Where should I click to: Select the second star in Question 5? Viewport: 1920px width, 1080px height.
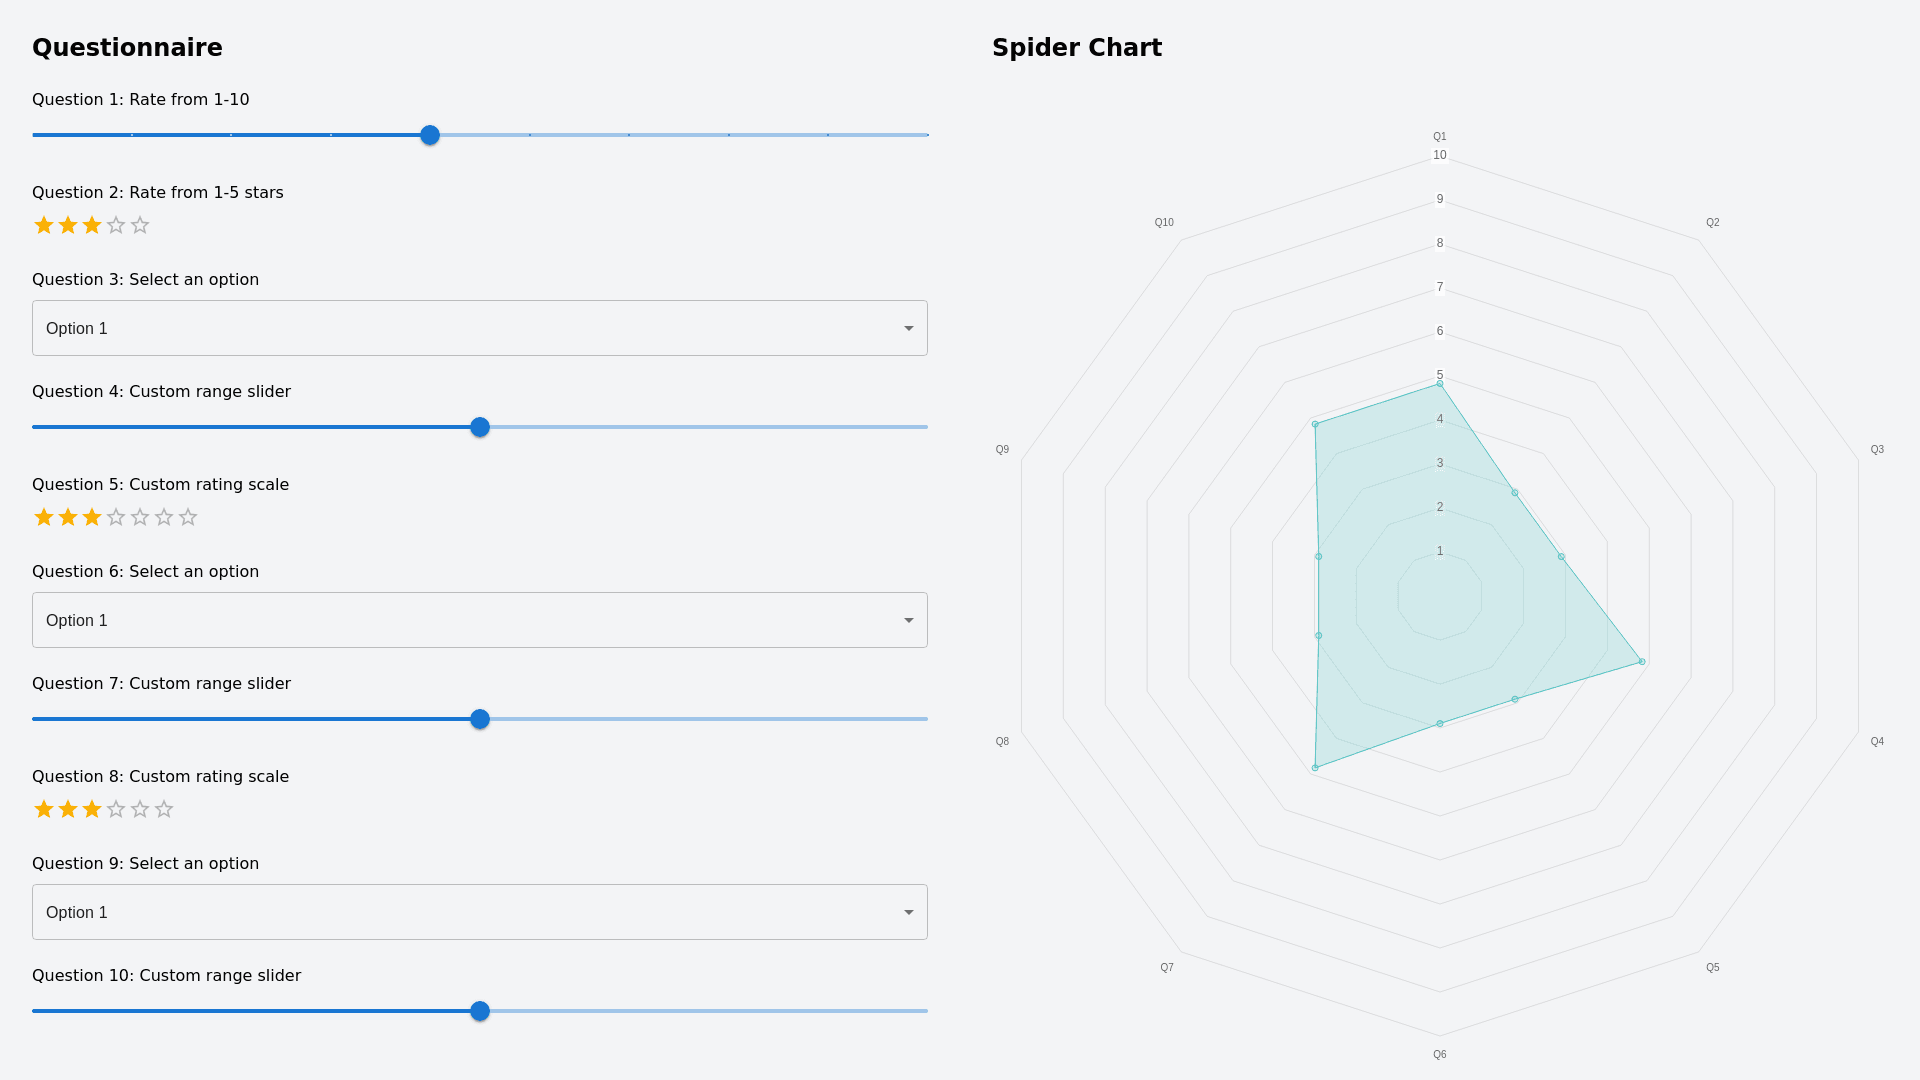coord(68,517)
